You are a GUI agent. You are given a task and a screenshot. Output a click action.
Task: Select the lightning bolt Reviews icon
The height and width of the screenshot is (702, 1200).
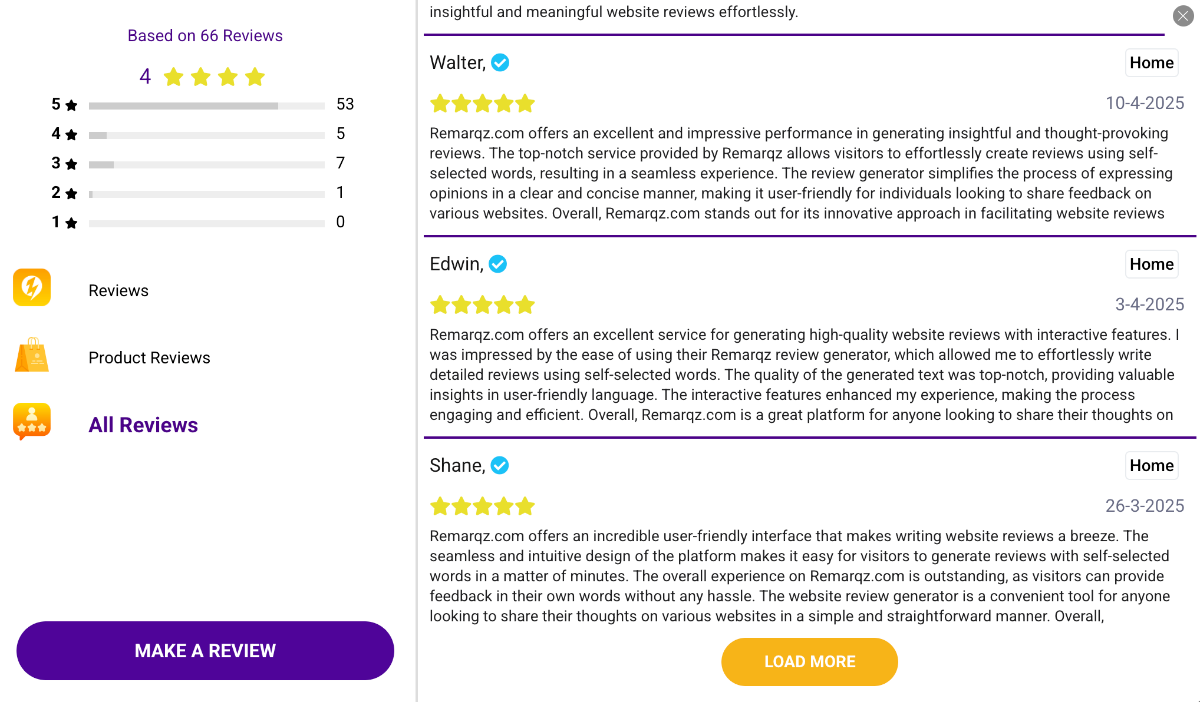tap(31, 288)
